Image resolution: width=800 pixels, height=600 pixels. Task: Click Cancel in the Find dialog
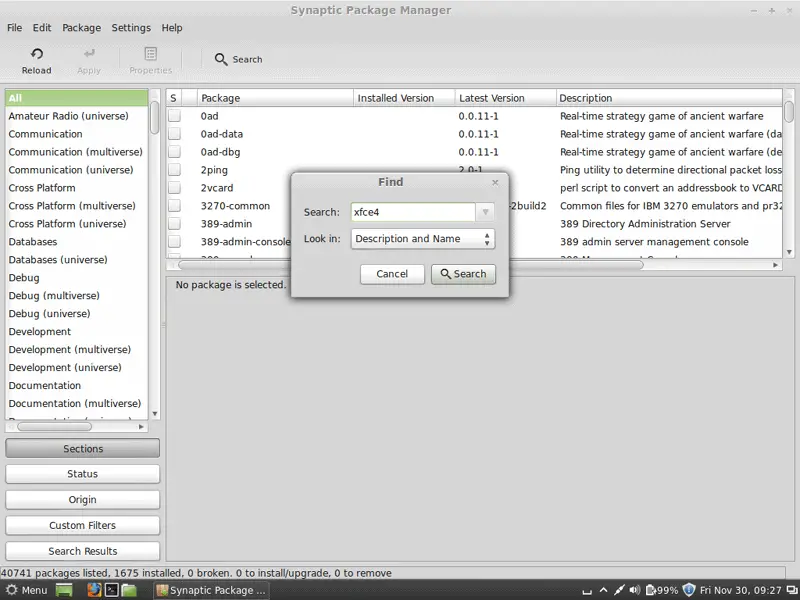click(392, 274)
